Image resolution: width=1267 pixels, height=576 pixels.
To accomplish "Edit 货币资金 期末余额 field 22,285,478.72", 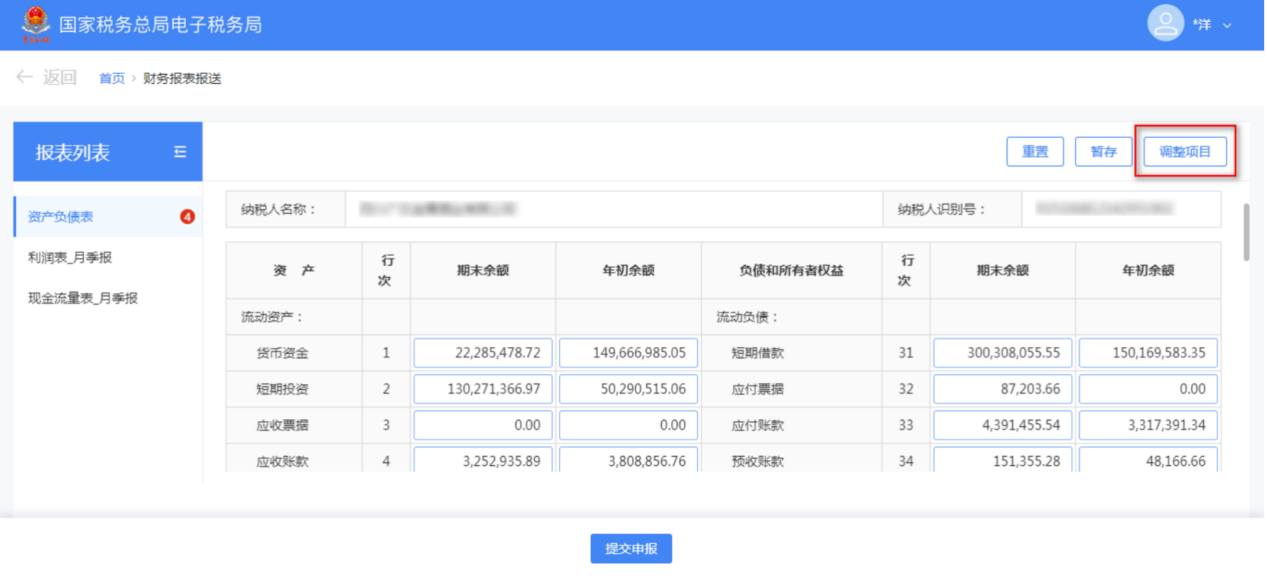I will (483, 353).
